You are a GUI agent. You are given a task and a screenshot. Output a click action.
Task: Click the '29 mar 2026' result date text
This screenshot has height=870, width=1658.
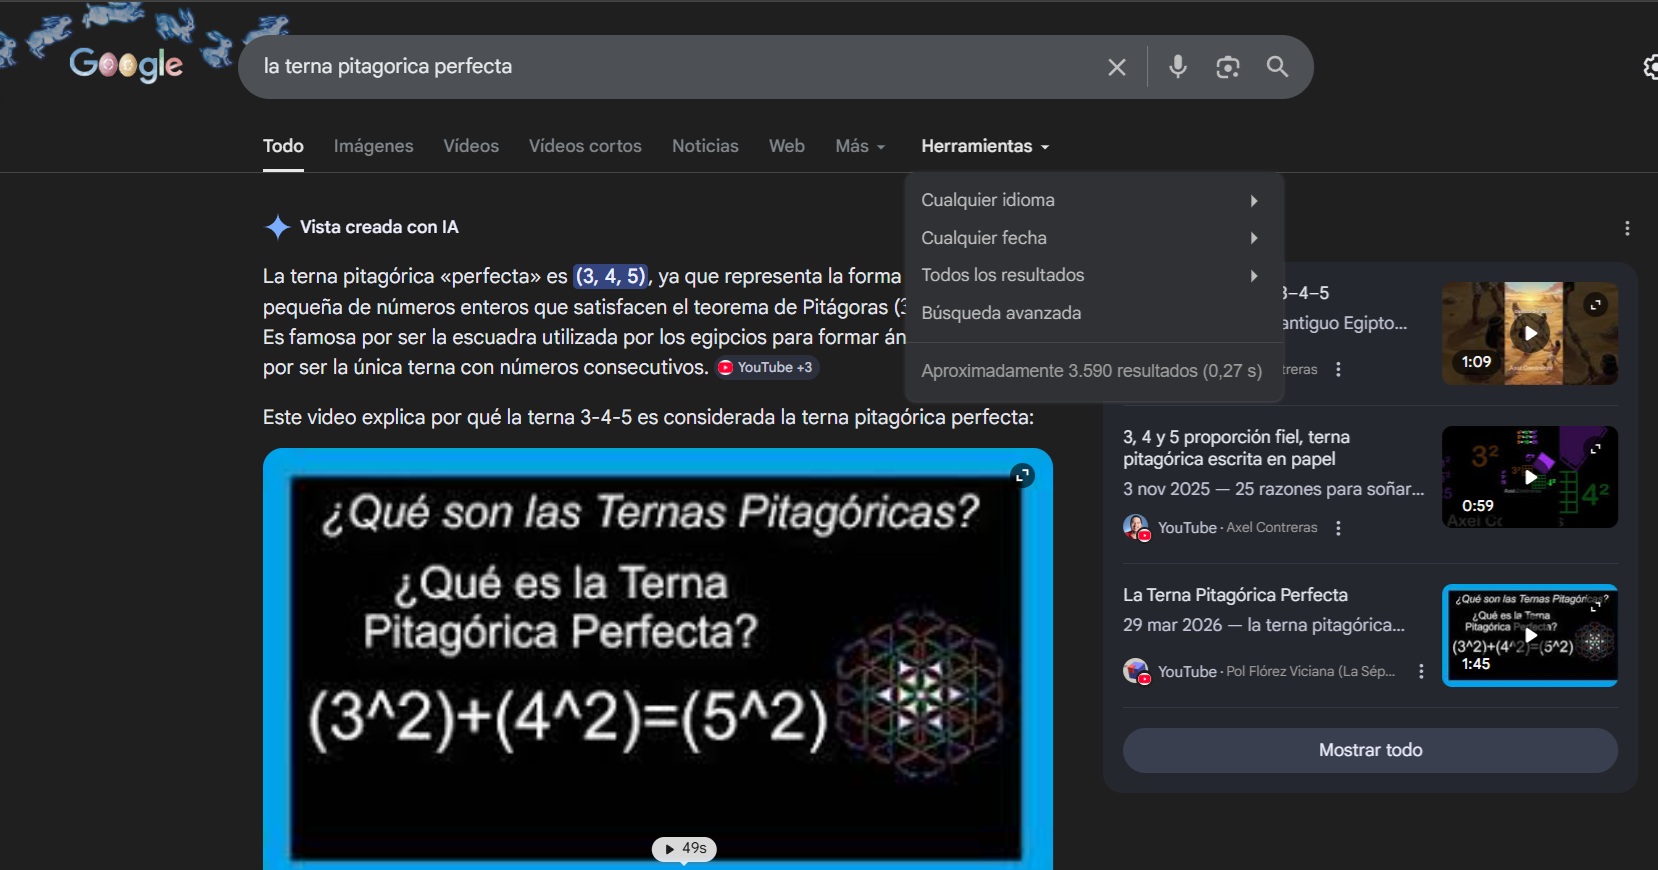1172,625
